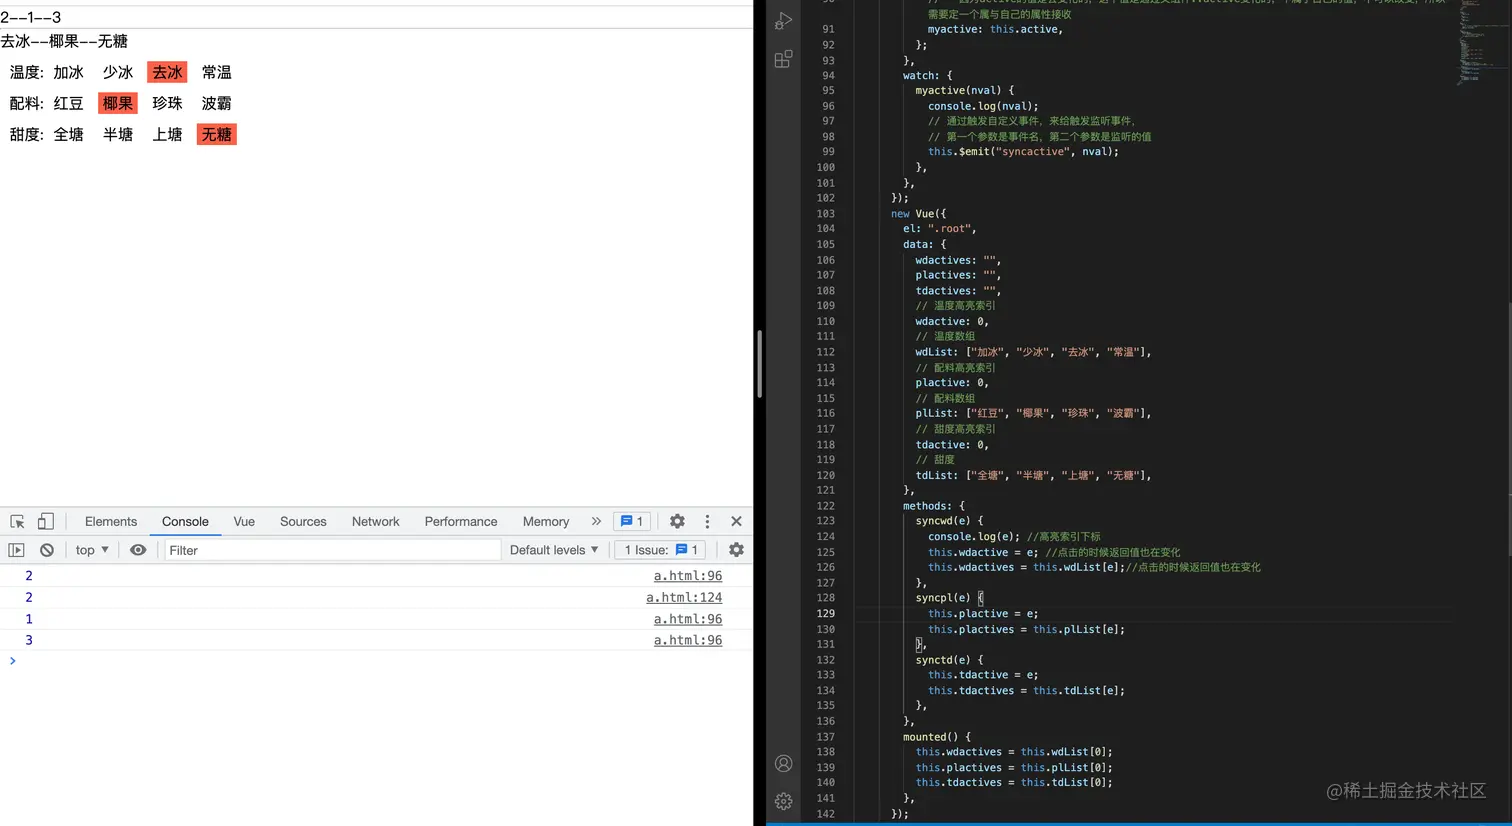Click the 配料: label
The width and height of the screenshot is (1512, 826).
[26, 103]
